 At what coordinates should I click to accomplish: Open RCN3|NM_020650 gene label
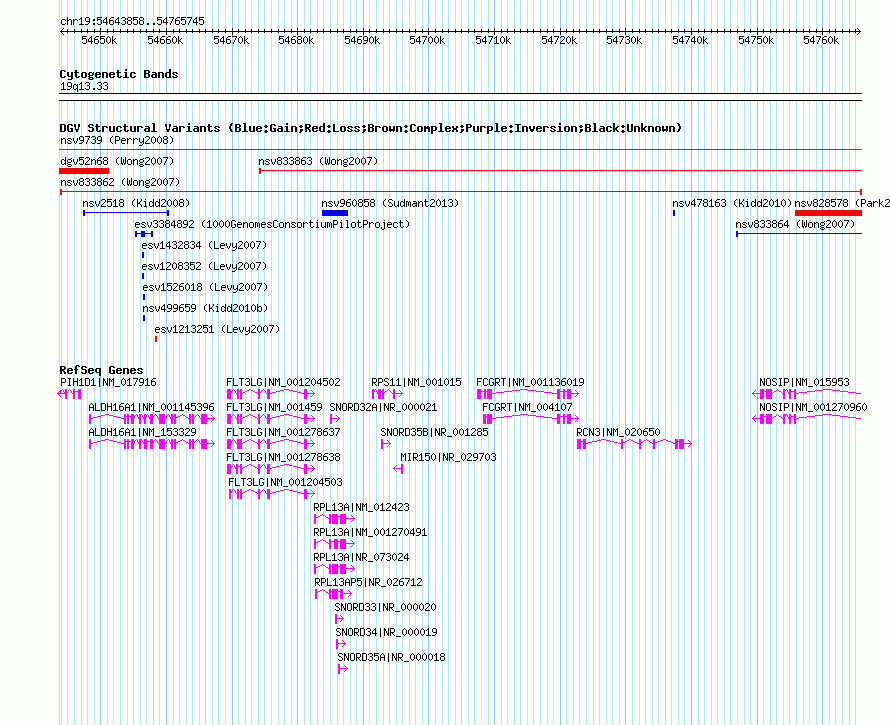tap(618, 433)
